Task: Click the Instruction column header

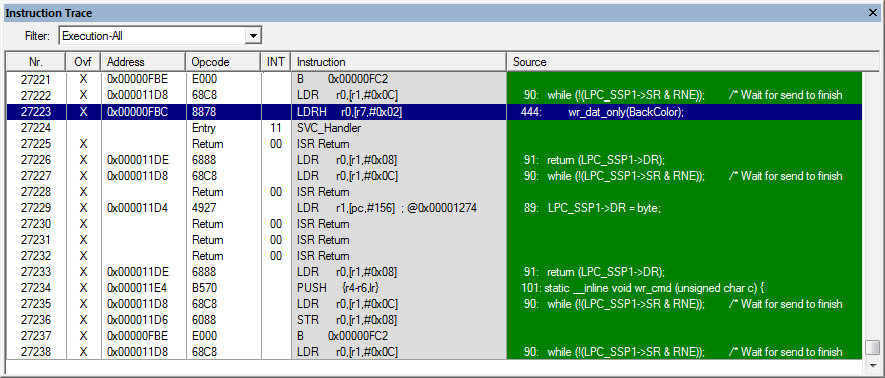Action: pos(398,62)
